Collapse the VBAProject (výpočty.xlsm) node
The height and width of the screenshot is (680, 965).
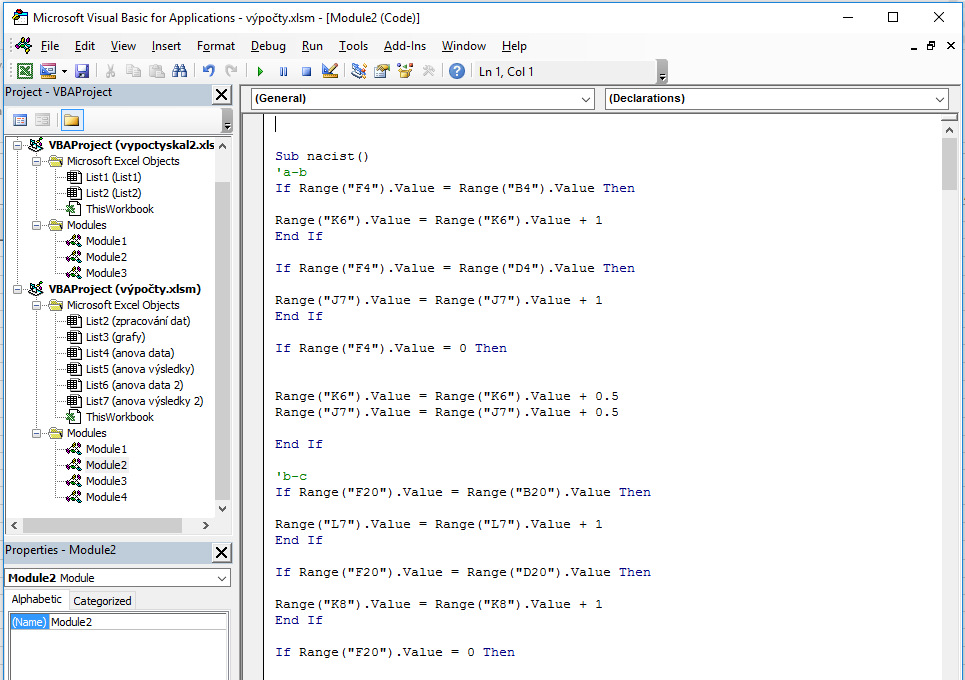pyautogui.click(x=18, y=289)
